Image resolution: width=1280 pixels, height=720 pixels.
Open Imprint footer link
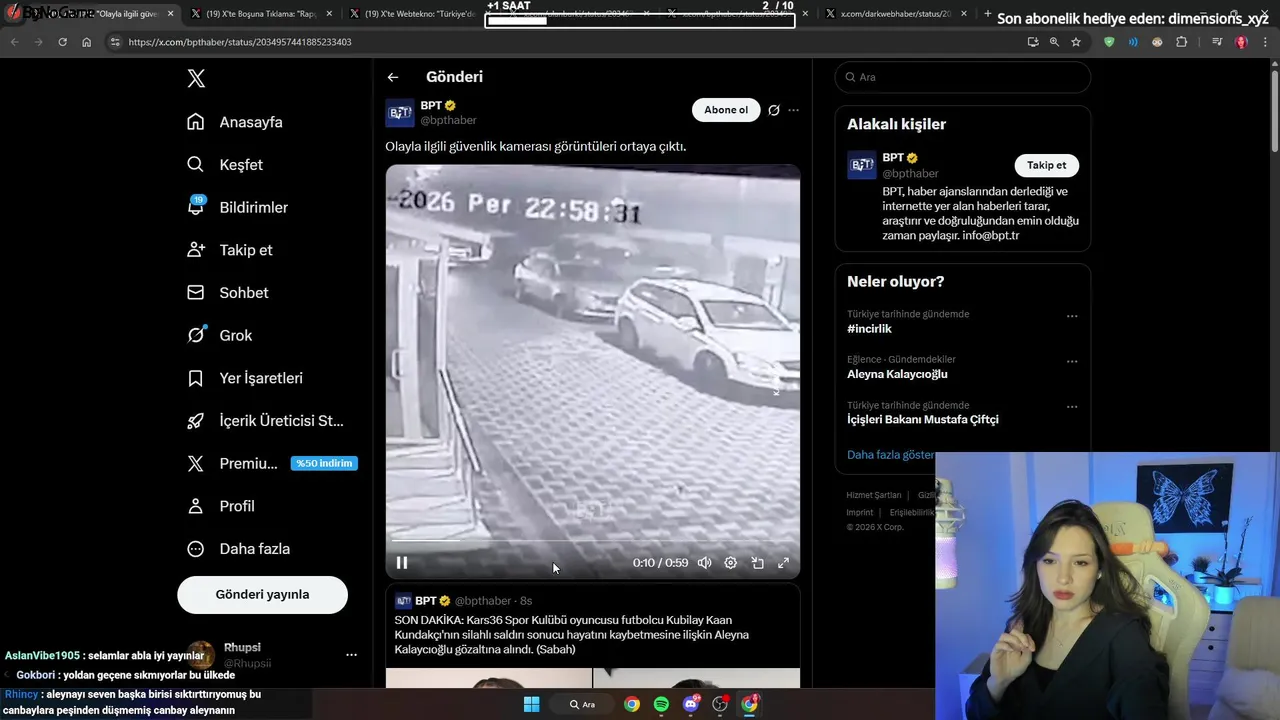[x=859, y=512]
